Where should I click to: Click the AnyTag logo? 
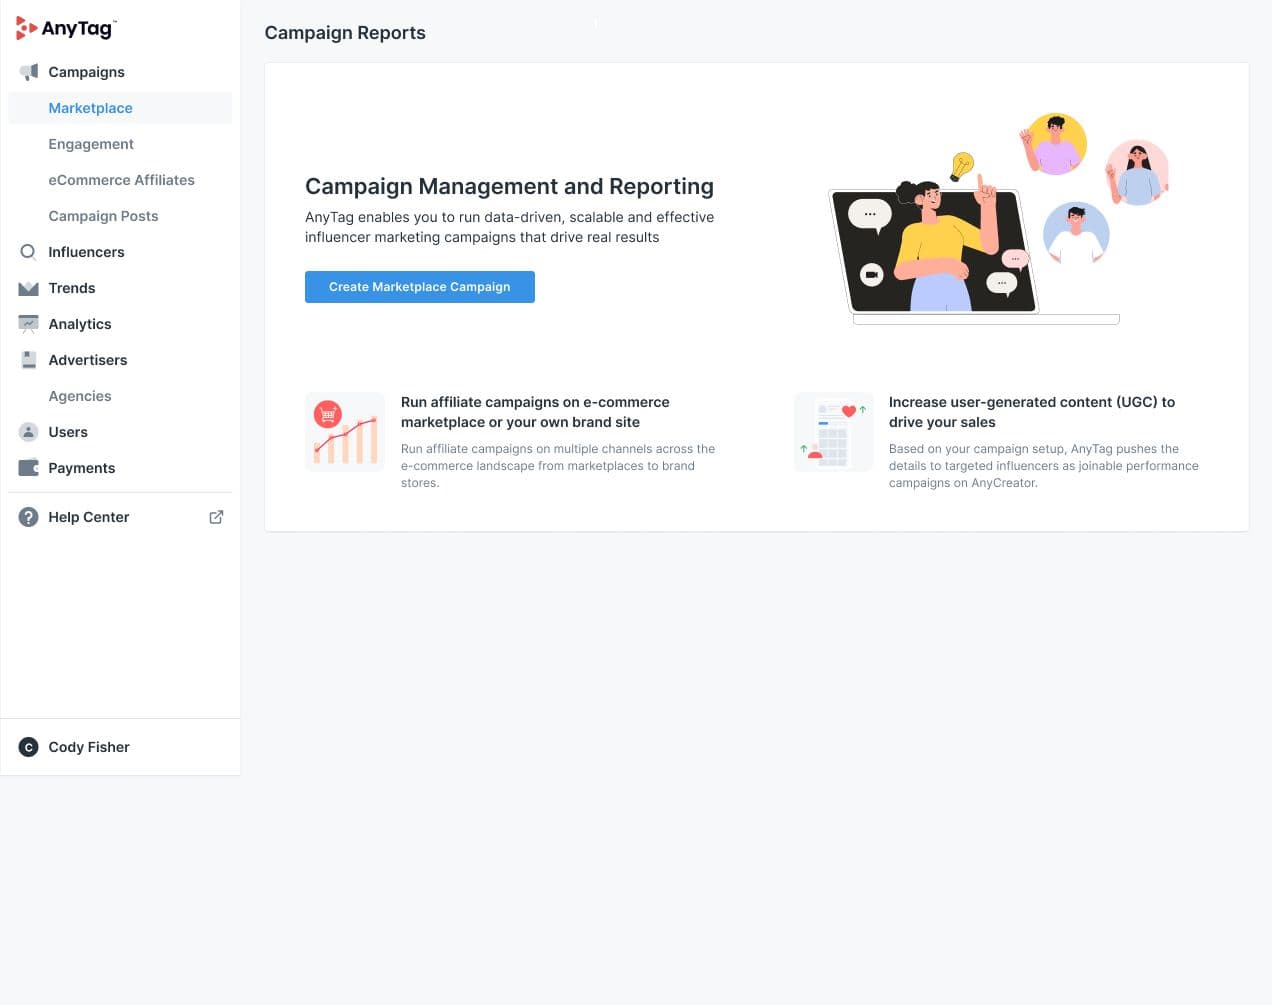[66, 28]
